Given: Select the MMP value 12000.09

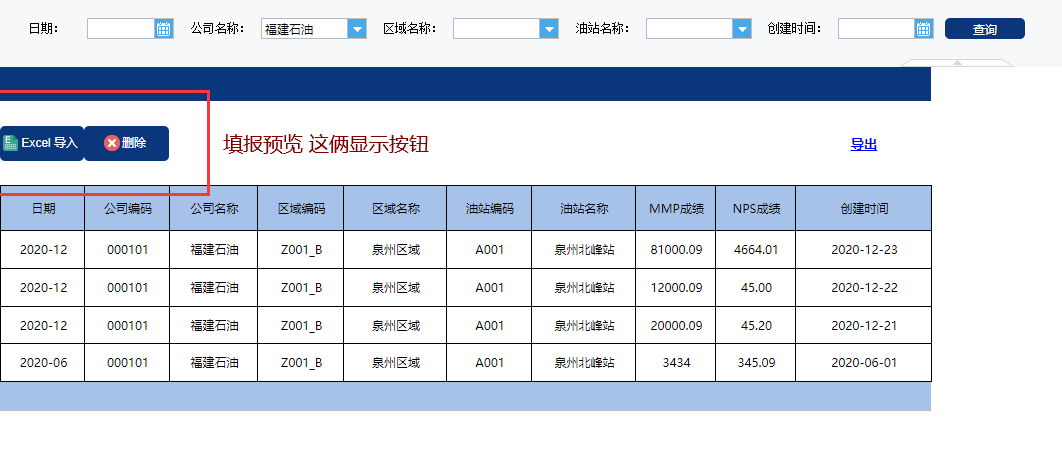Looking at the screenshot, I should click(676, 287).
